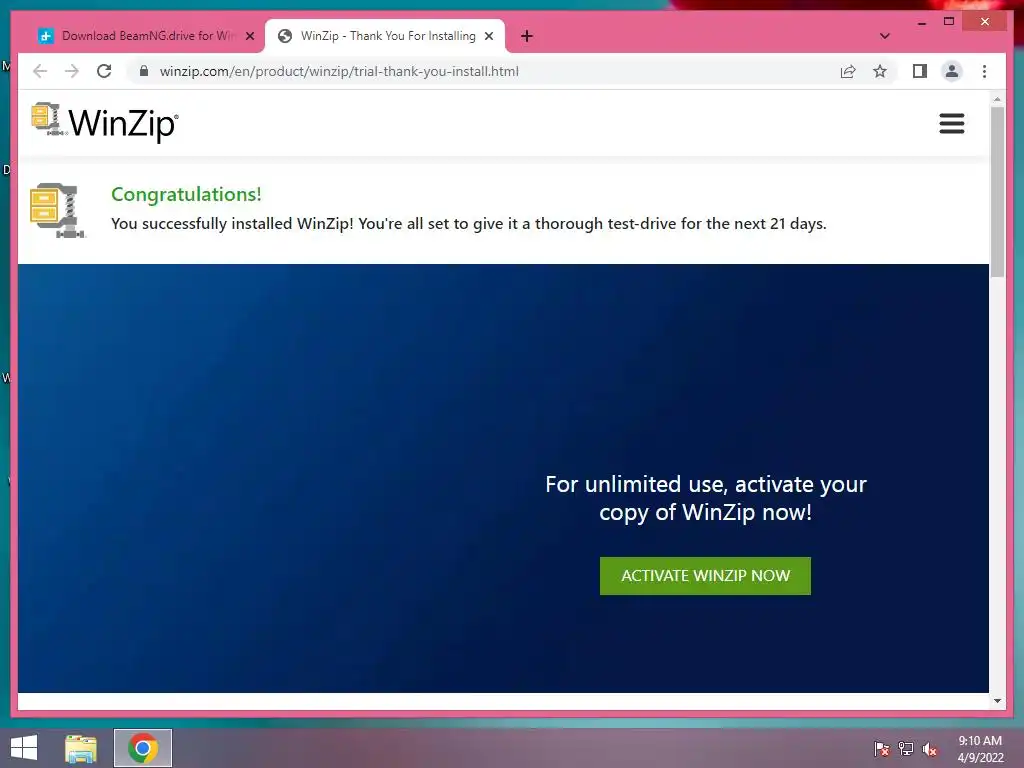Click the network tray icon
Screen dimensions: 1024x768
[906, 748]
